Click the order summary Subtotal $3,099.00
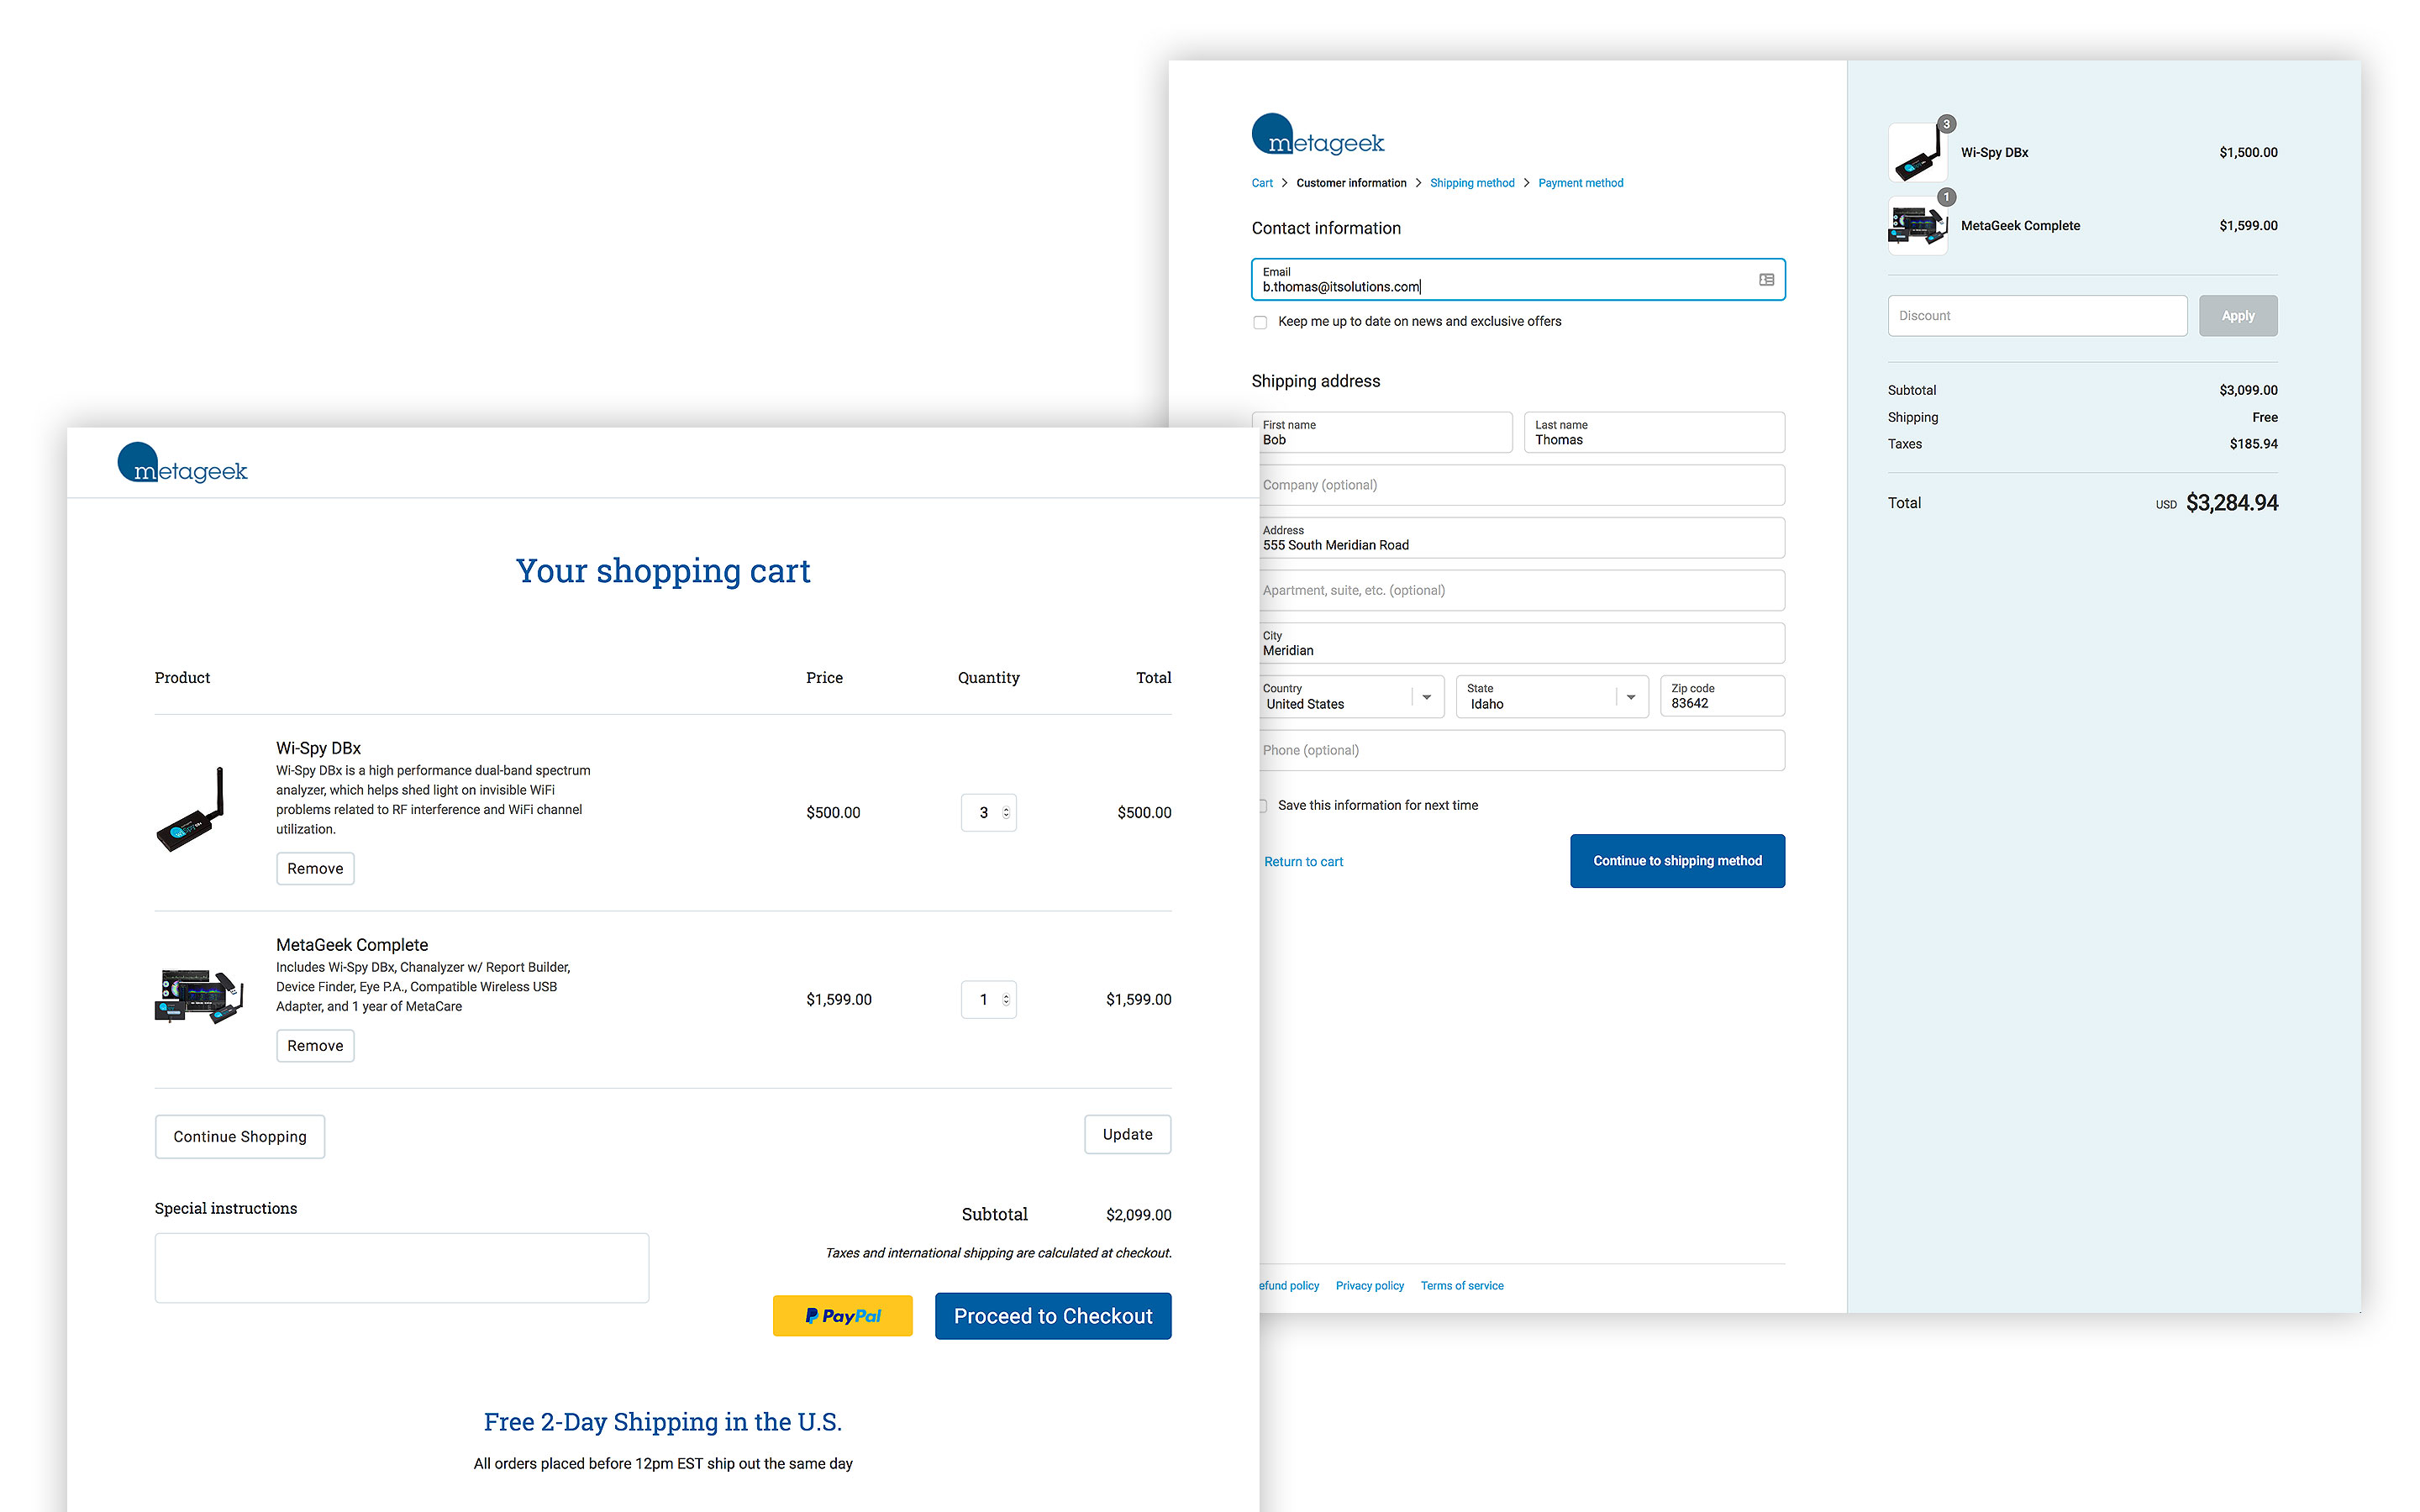The height and width of the screenshot is (1512, 2420). 2248,390
